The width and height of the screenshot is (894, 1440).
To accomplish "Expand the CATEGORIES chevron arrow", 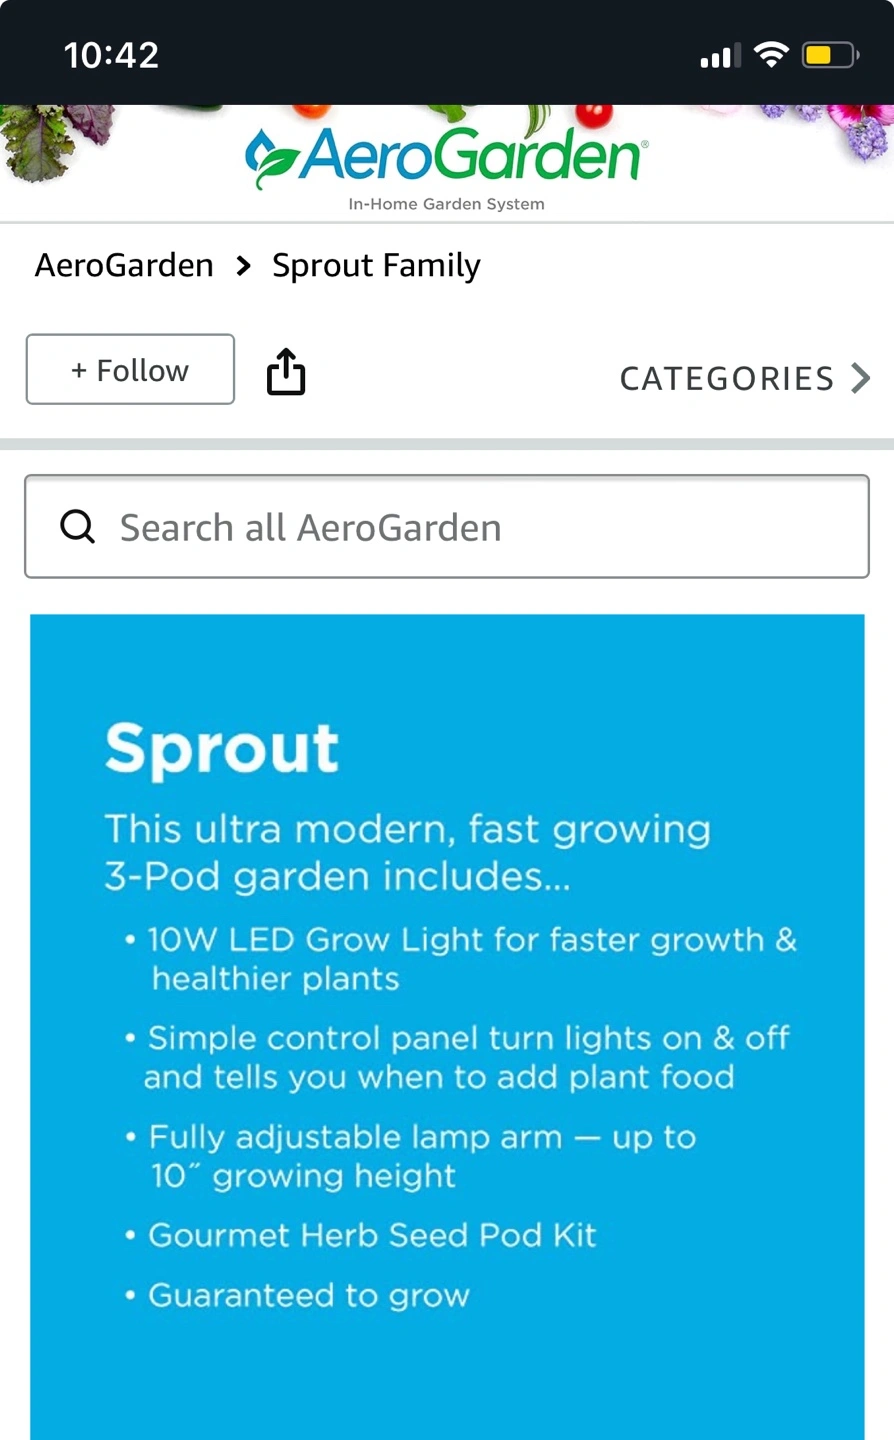I will coord(860,378).
